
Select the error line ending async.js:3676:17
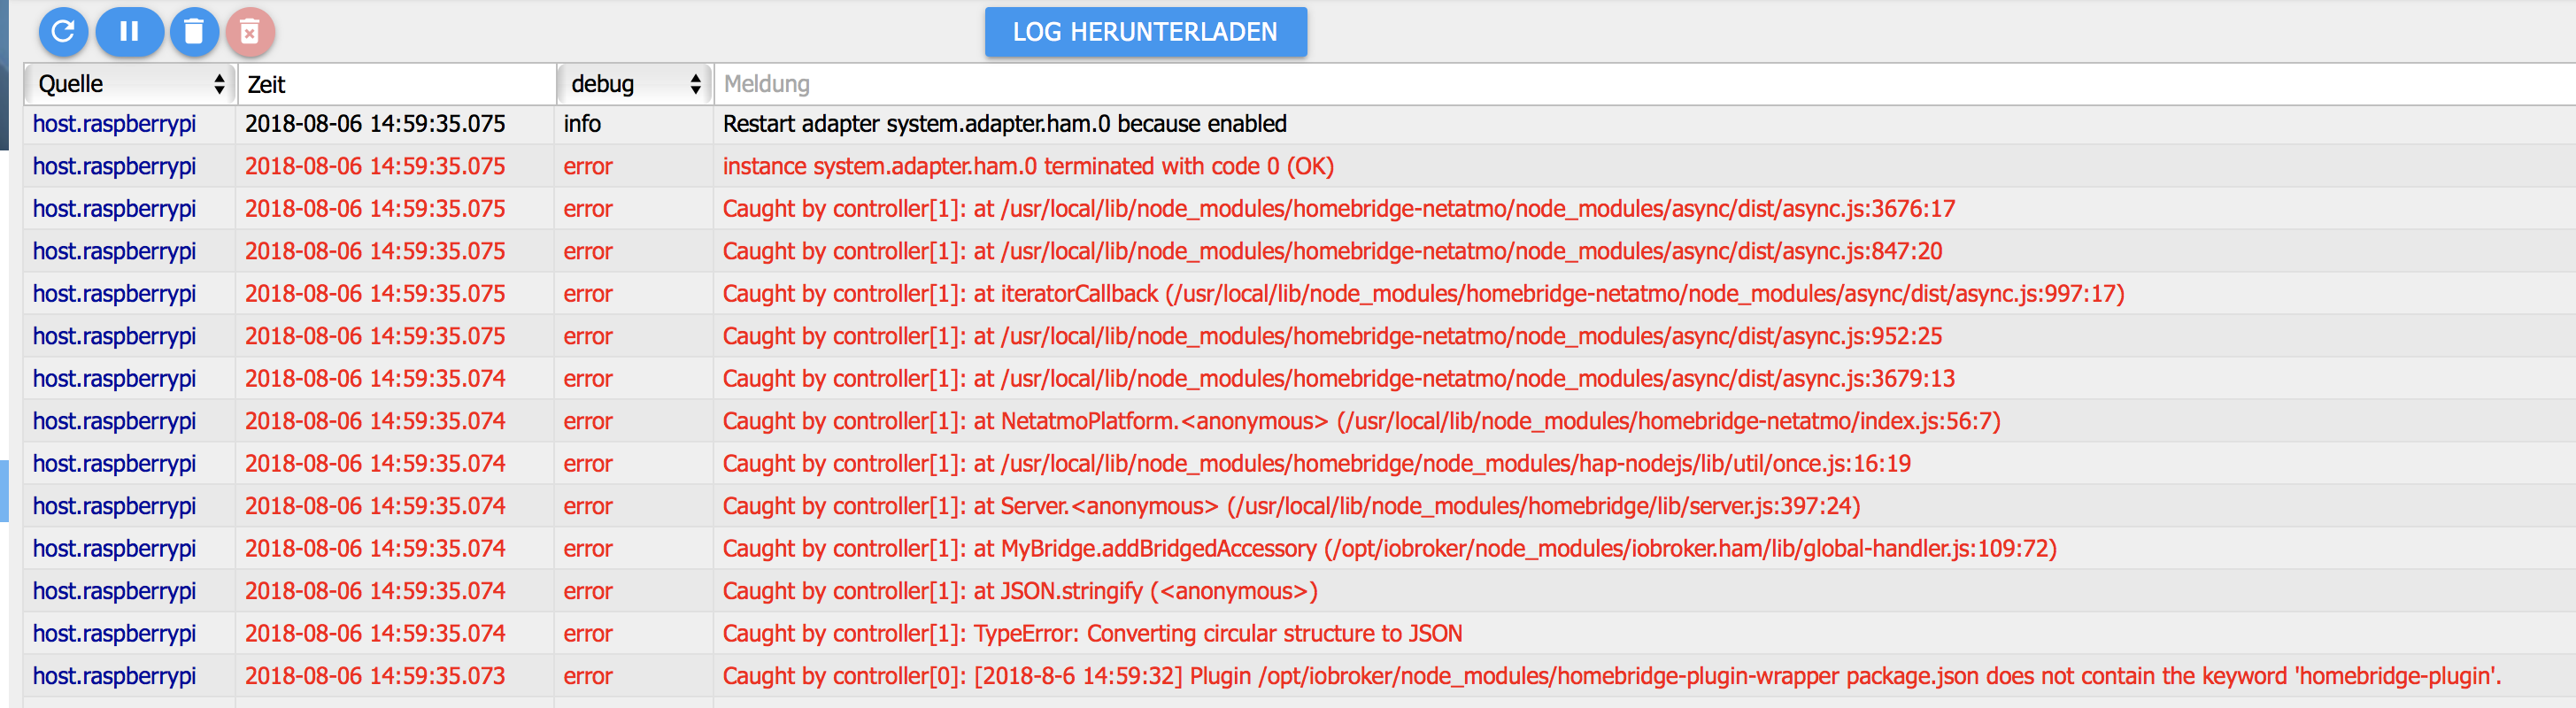pyautogui.click(x=1338, y=209)
